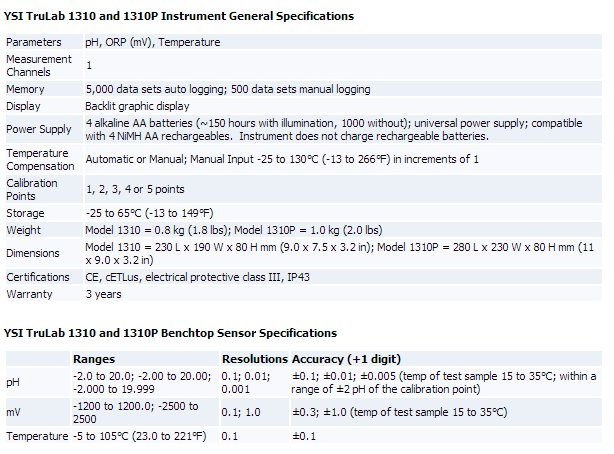Image resolution: width=614 pixels, height=454 pixels.
Task: Click the Benchtop Sensor Specifications heading
Action: click(x=171, y=332)
